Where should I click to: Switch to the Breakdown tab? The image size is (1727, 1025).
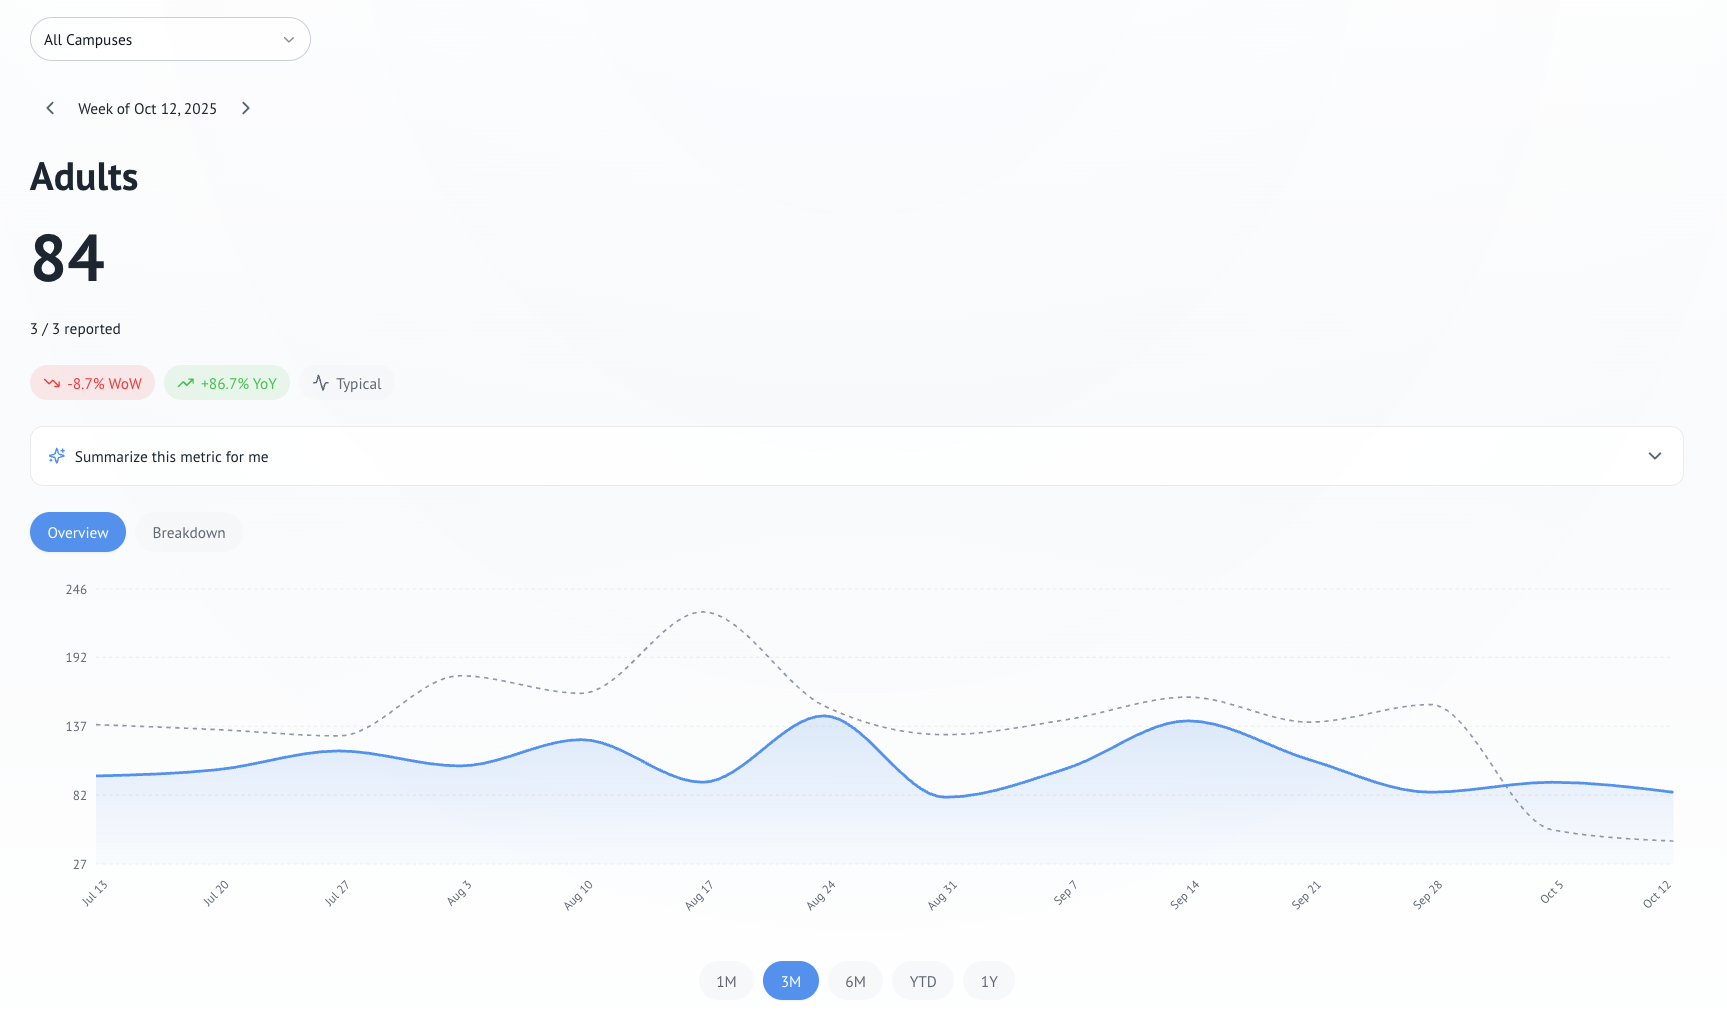point(189,533)
